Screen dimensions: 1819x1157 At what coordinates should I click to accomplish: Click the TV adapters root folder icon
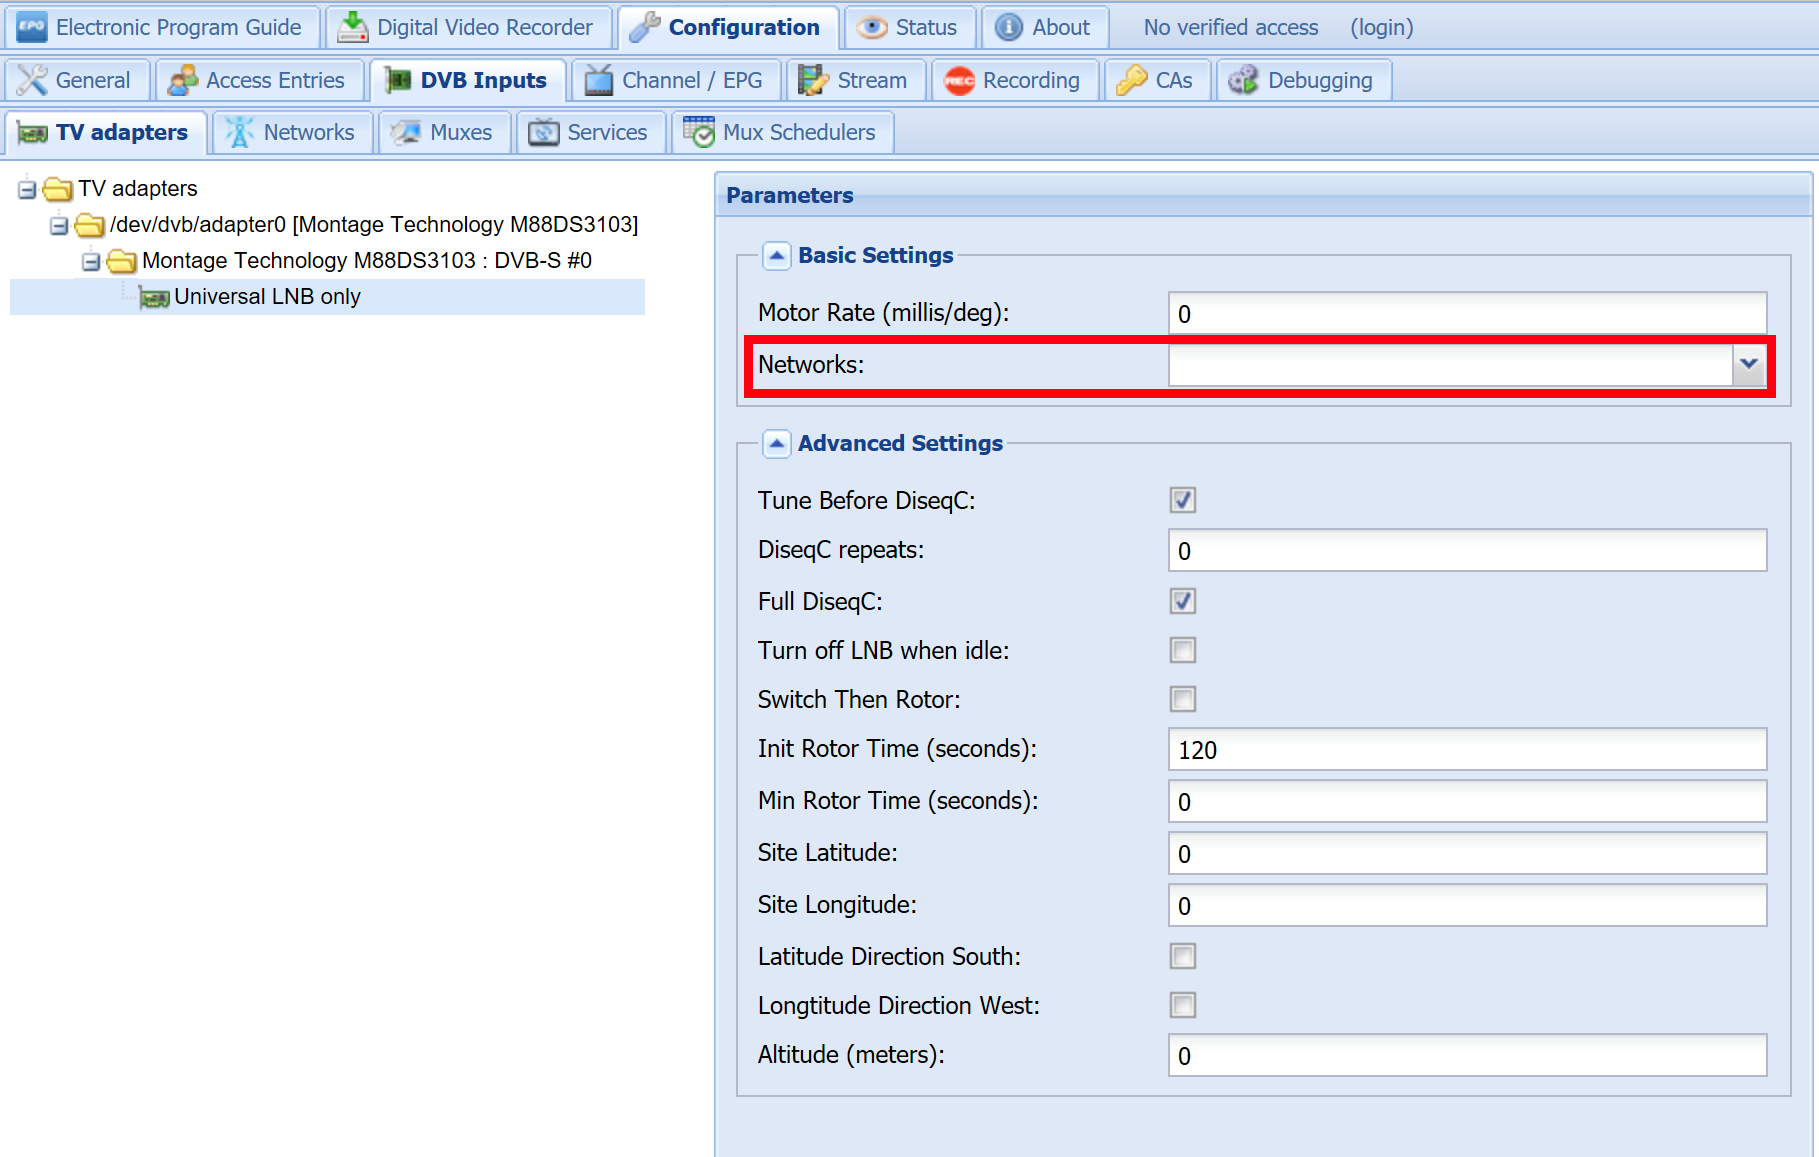click(x=58, y=188)
